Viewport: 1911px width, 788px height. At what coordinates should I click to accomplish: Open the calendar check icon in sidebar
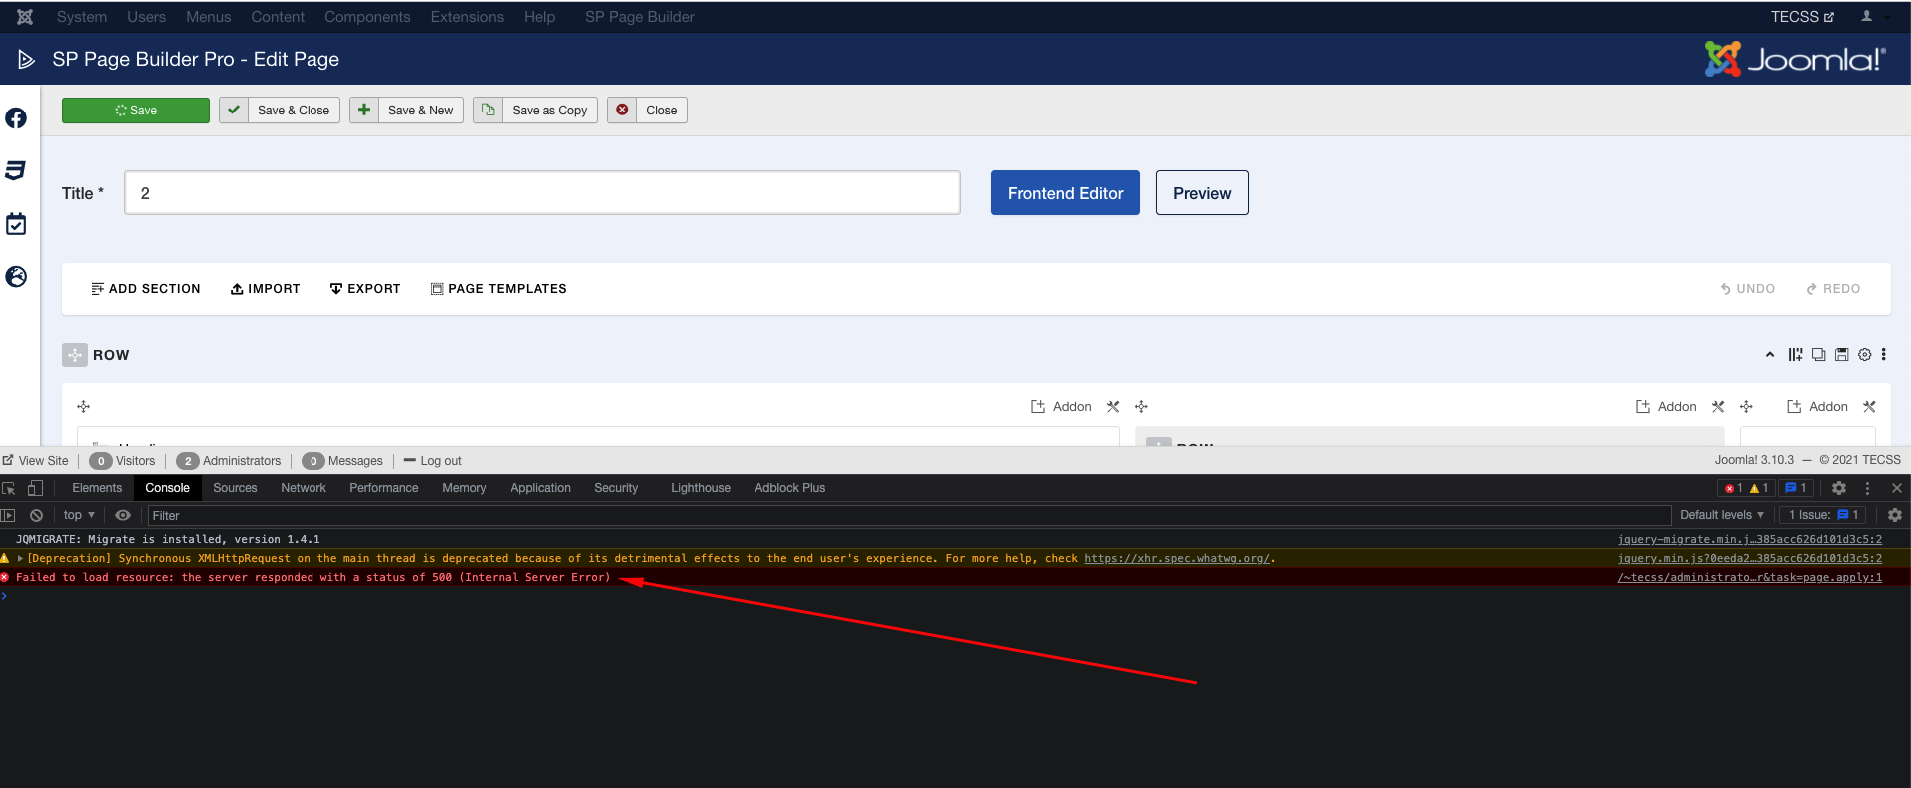pyautogui.click(x=16, y=223)
